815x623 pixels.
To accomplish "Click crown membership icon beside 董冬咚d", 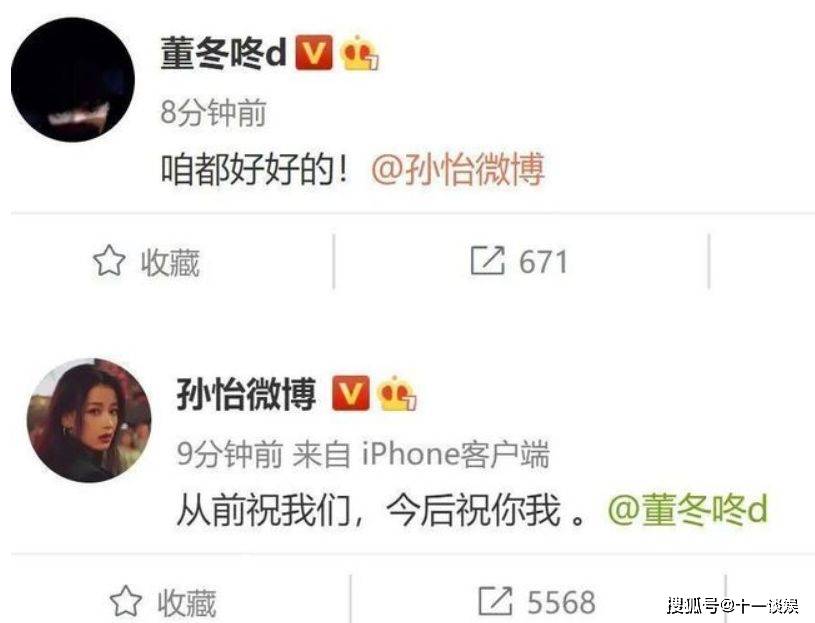I will (360, 53).
